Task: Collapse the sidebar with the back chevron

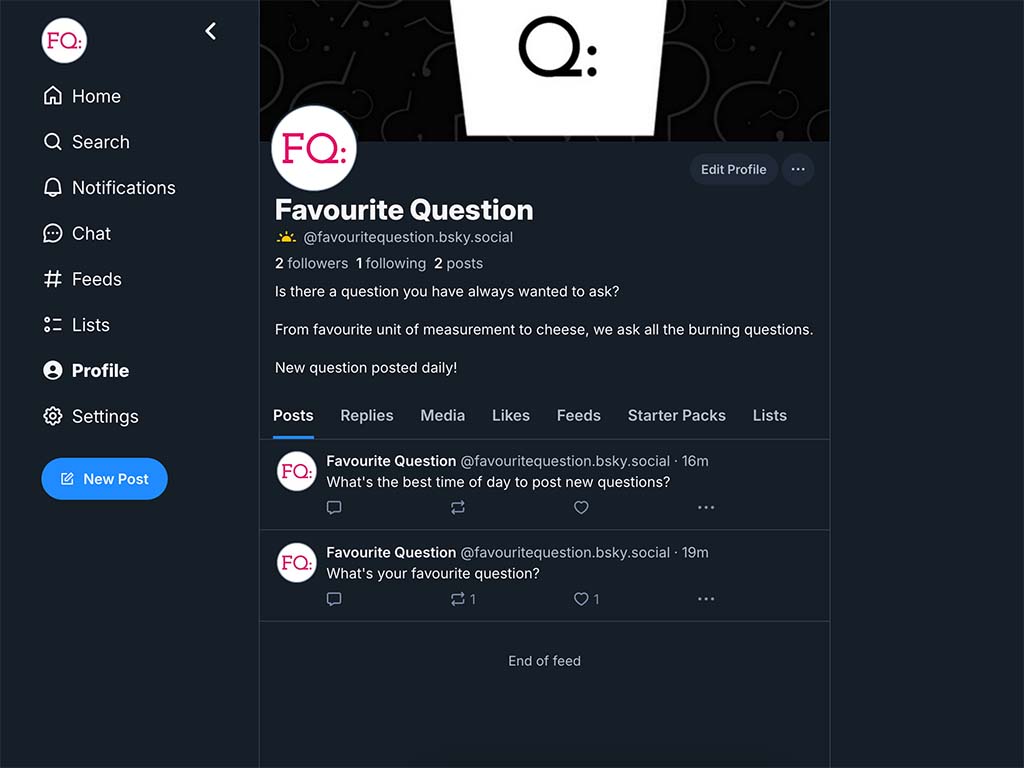Action: (x=210, y=31)
